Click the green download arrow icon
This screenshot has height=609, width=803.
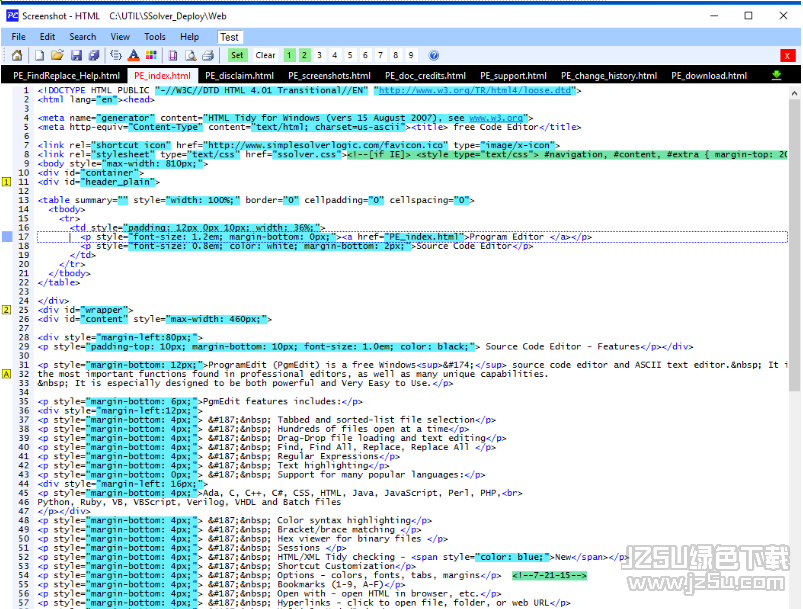click(x=776, y=75)
